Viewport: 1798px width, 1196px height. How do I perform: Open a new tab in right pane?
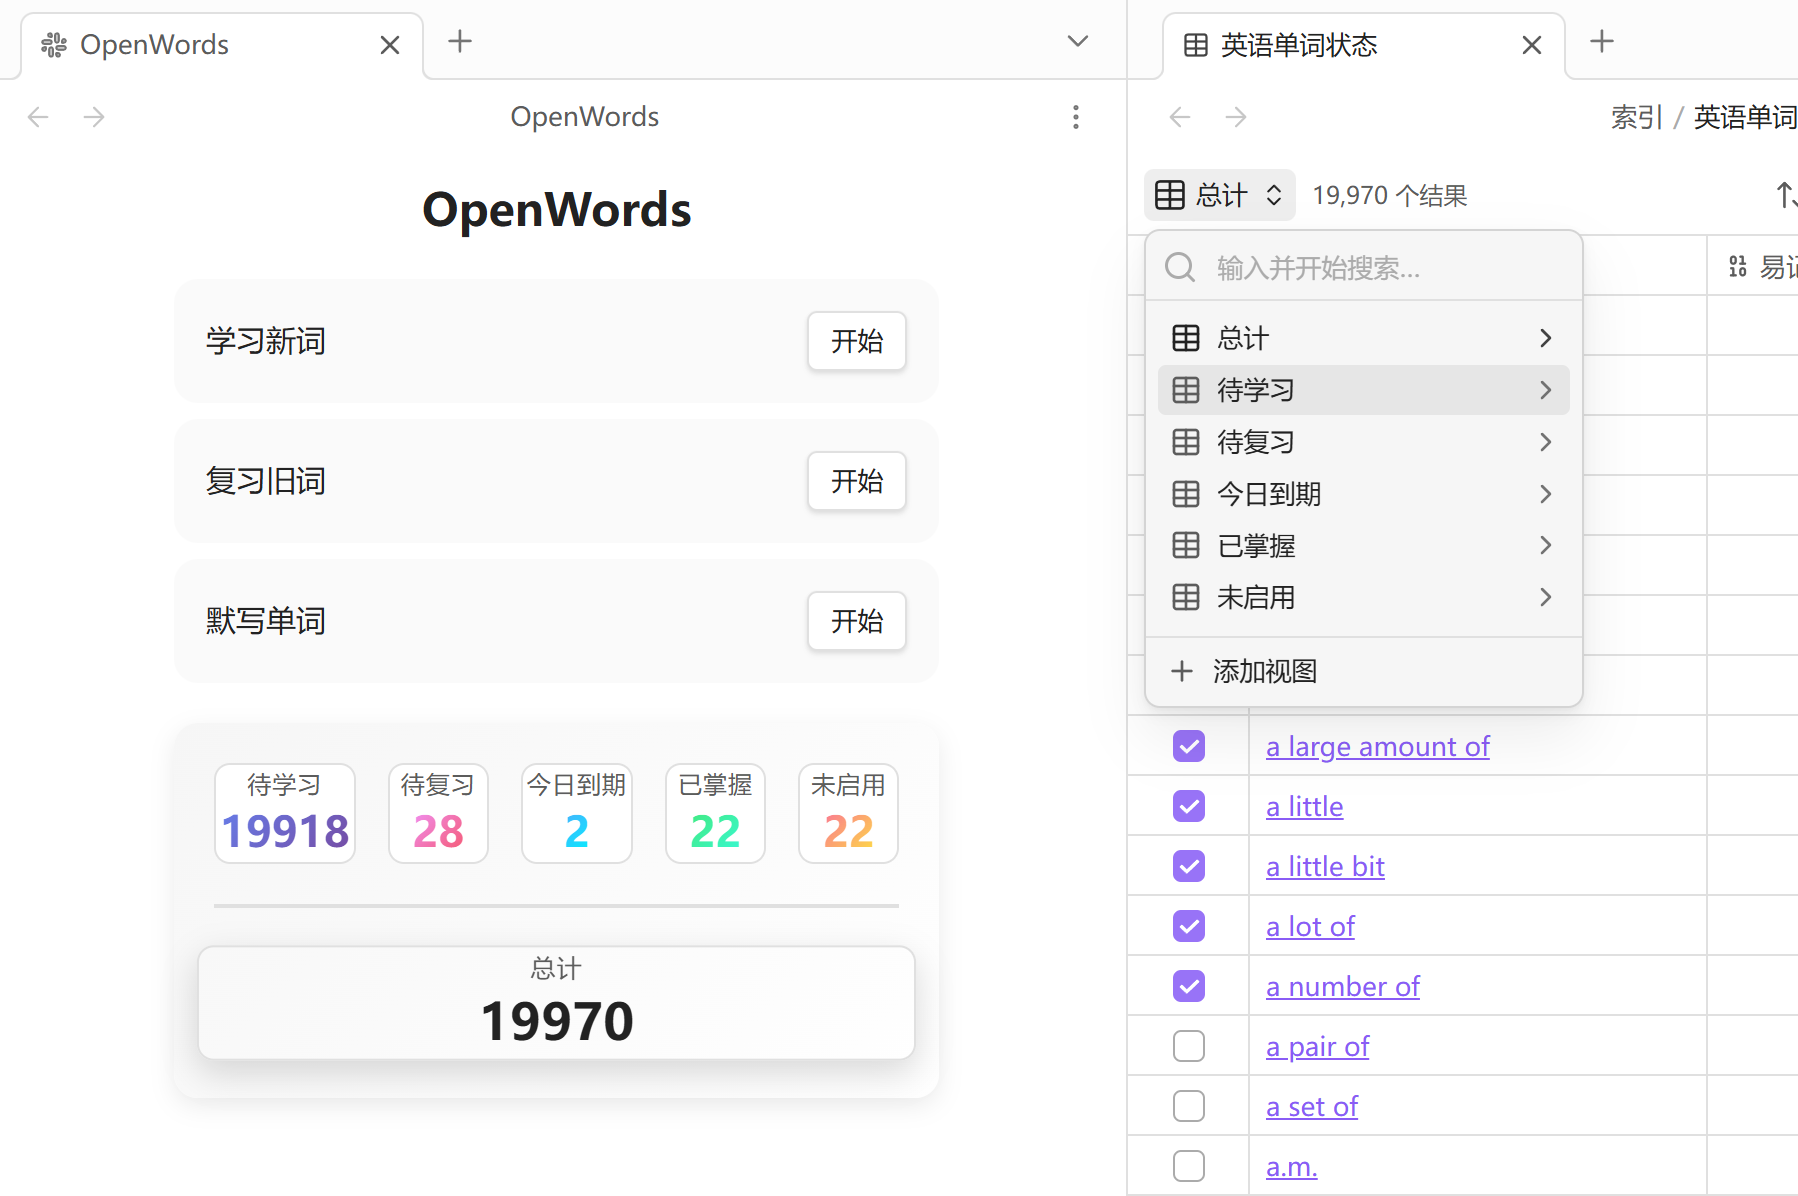coord(1602,41)
